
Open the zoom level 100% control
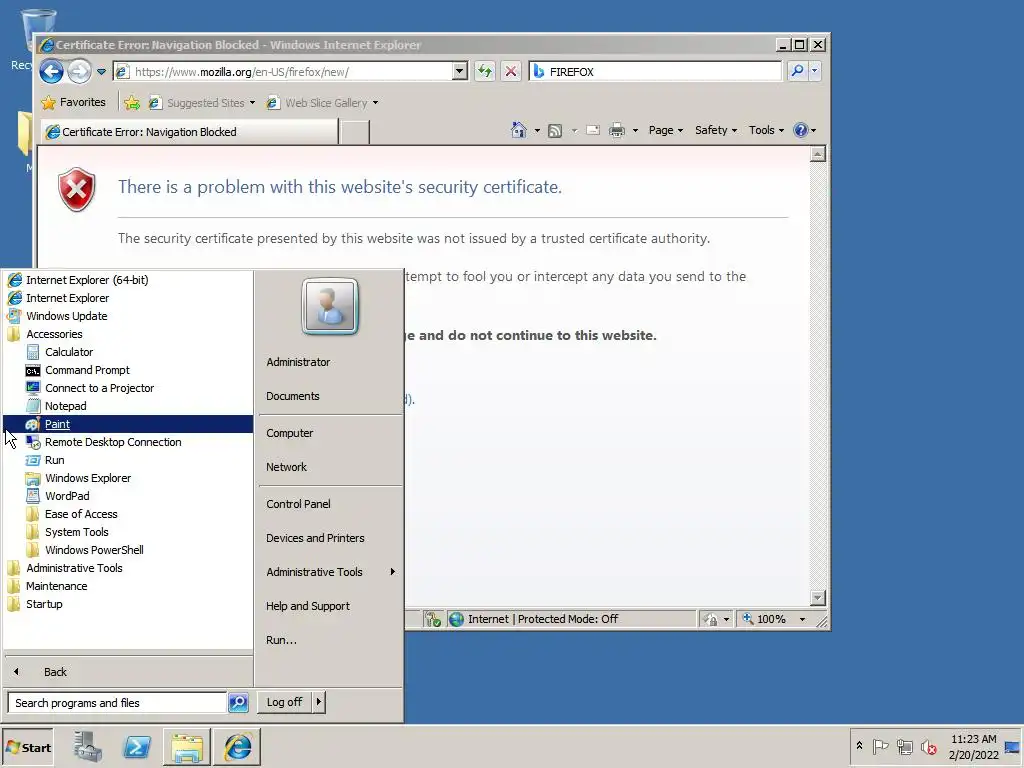tap(773, 618)
